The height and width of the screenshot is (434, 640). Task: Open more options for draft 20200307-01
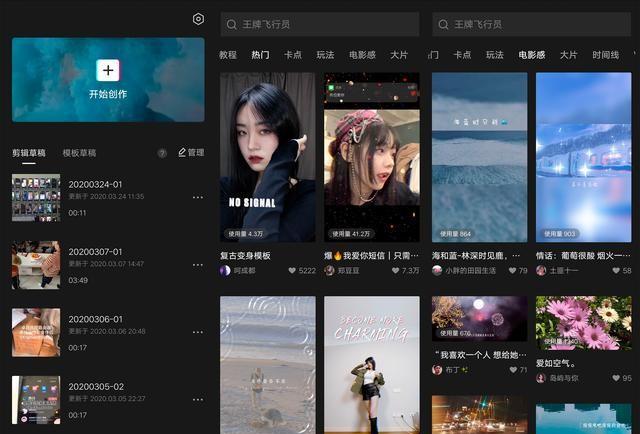197,265
